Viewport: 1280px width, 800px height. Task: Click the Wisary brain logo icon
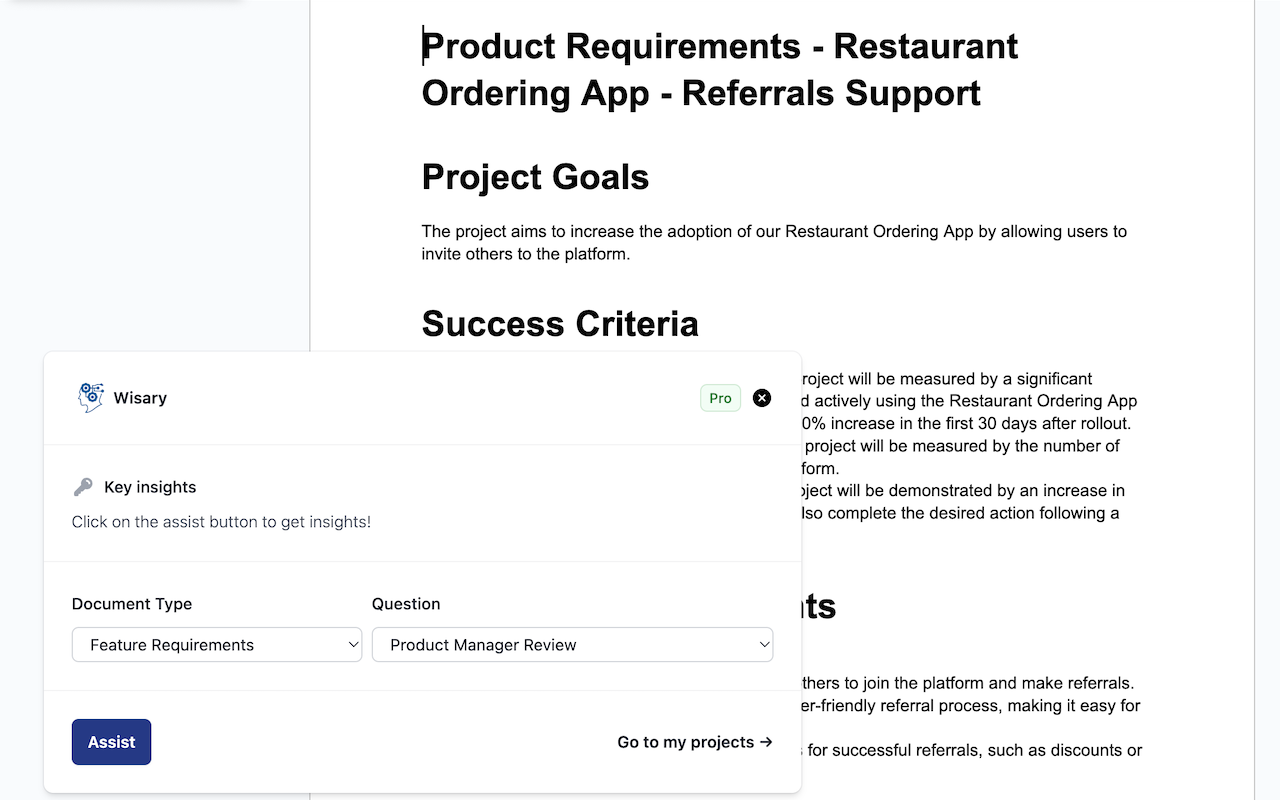pos(91,398)
